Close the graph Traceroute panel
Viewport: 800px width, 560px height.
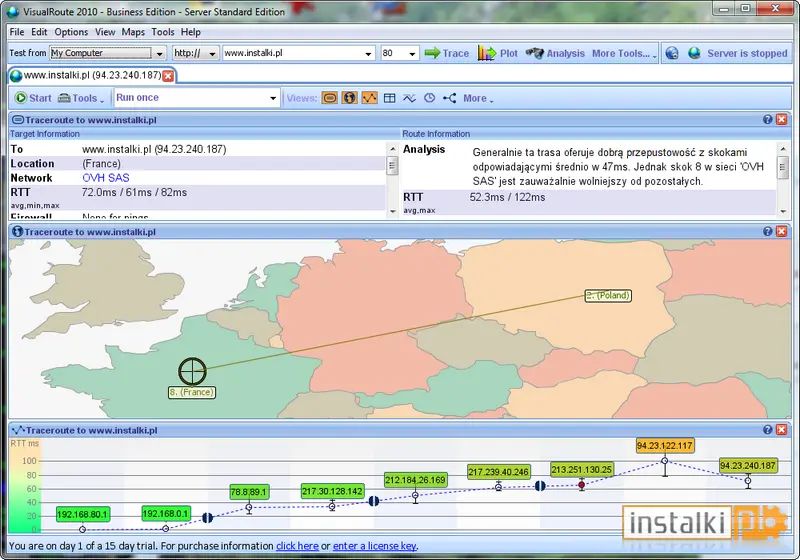pos(781,429)
